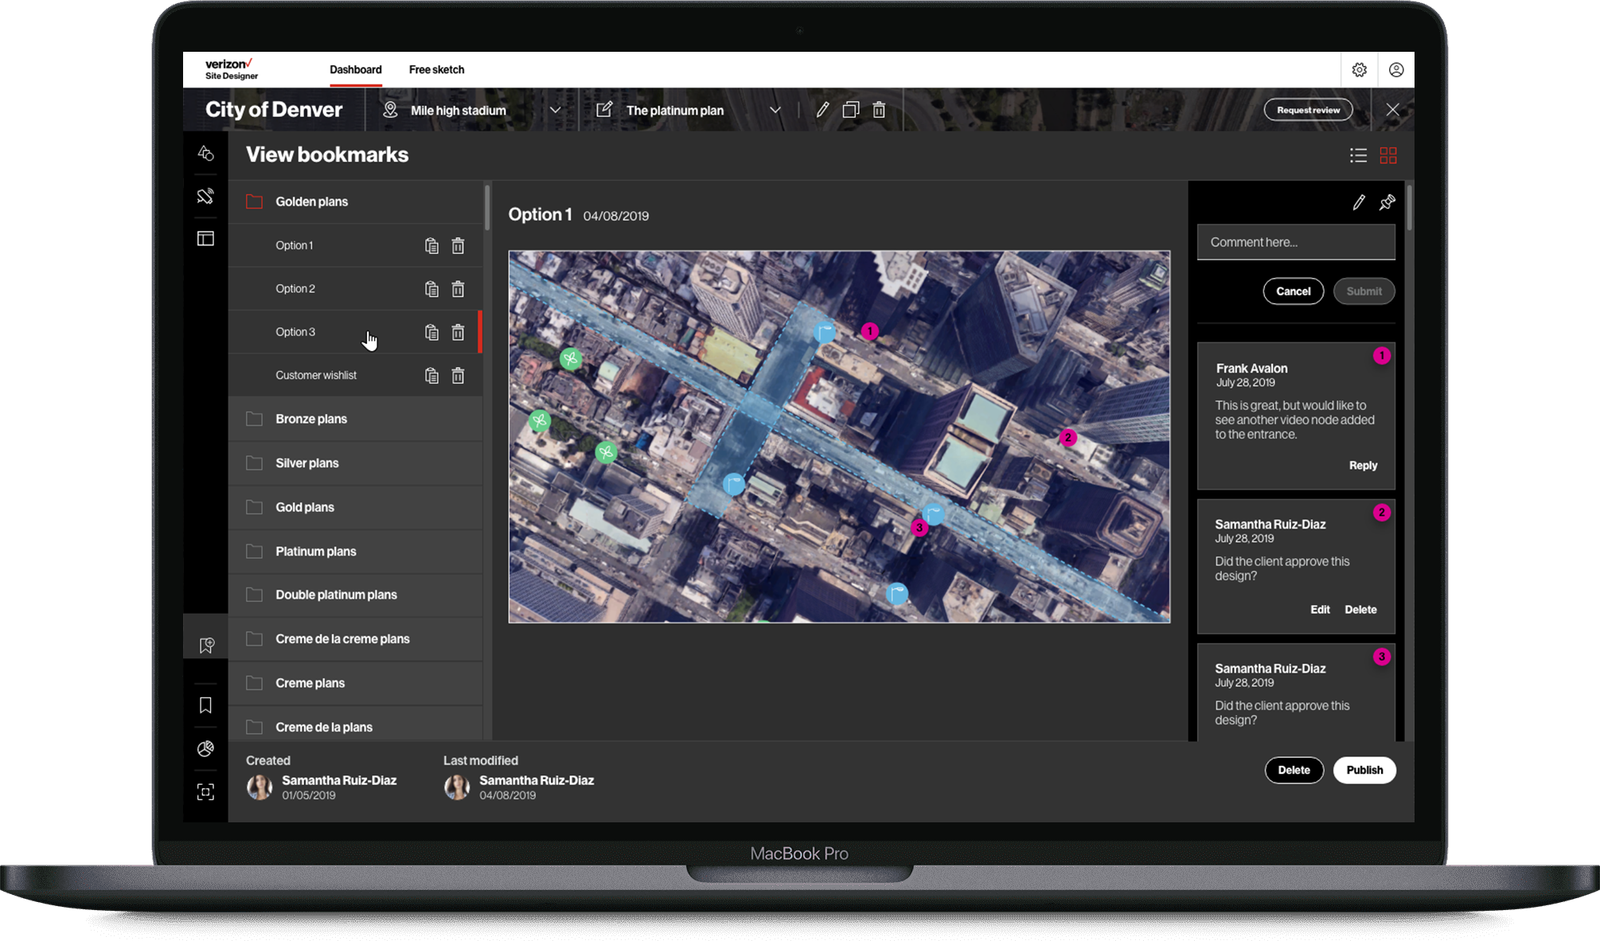Image resolution: width=1600 pixels, height=941 pixels.
Task: Click the bookmark icon in left sidebar
Action: (x=205, y=705)
